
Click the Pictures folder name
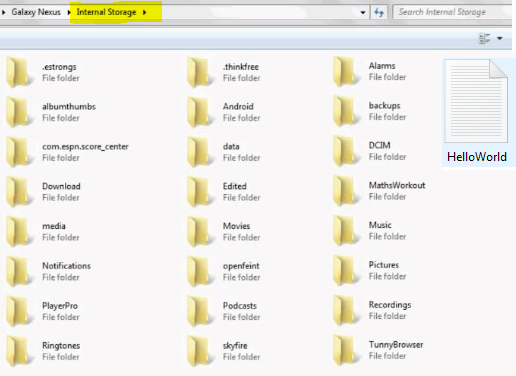(x=384, y=265)
